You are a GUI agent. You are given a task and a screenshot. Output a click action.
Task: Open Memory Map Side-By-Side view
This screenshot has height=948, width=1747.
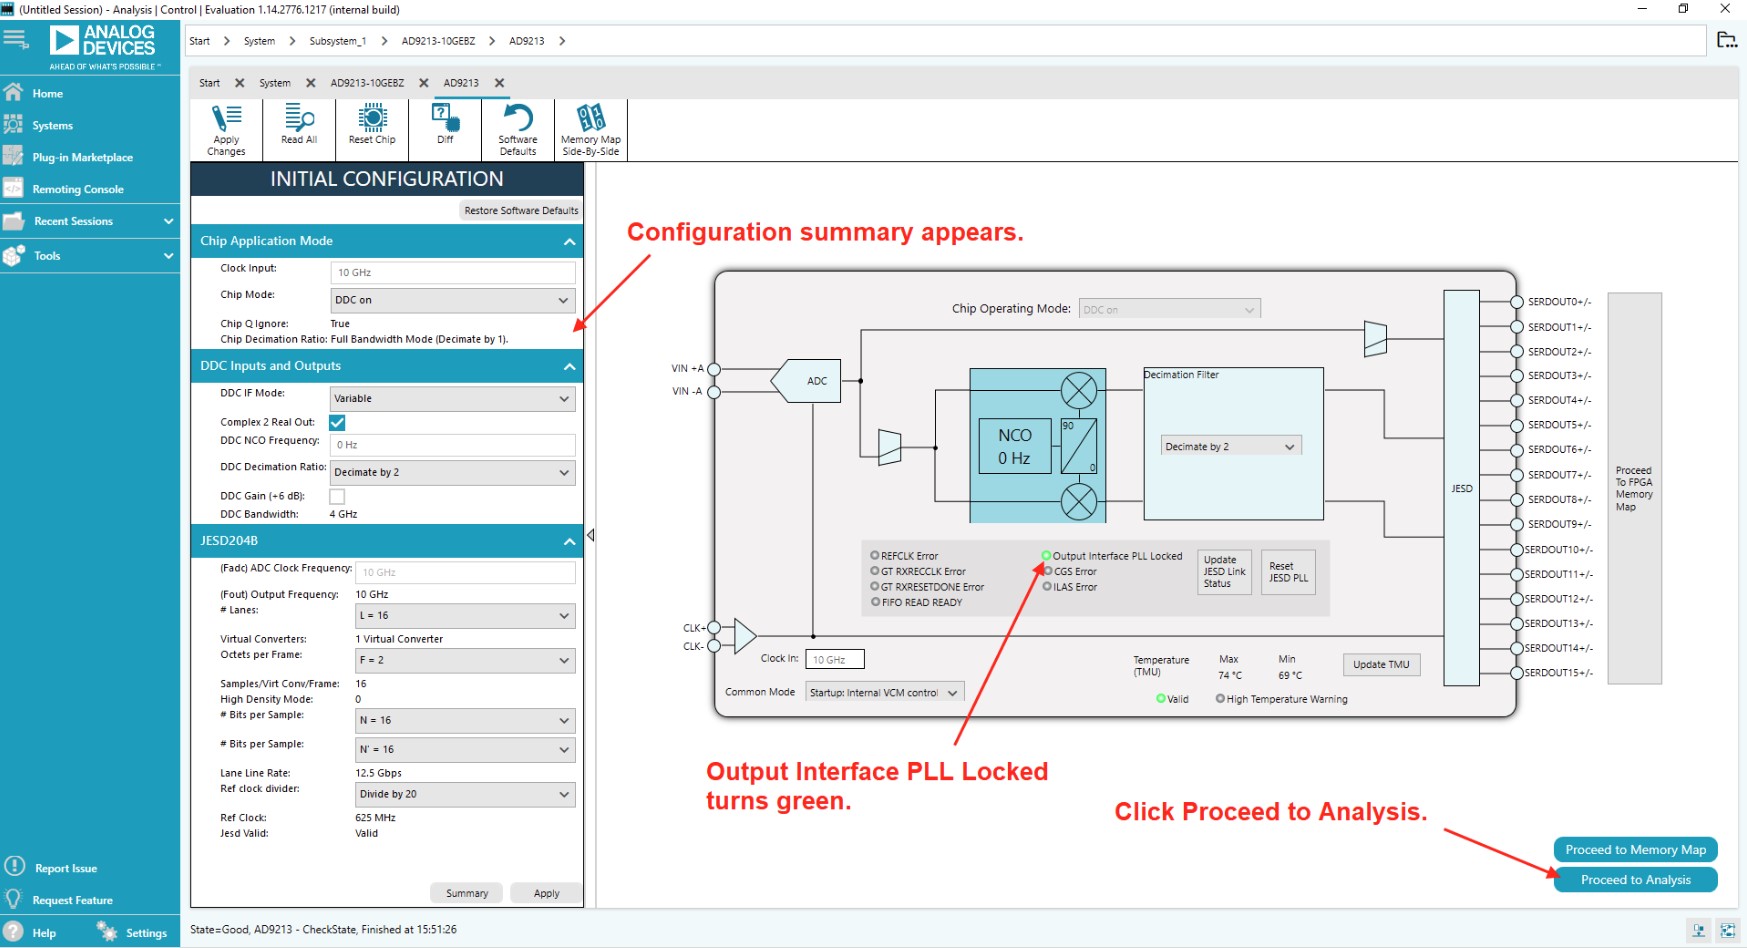[x=590, y=129]
